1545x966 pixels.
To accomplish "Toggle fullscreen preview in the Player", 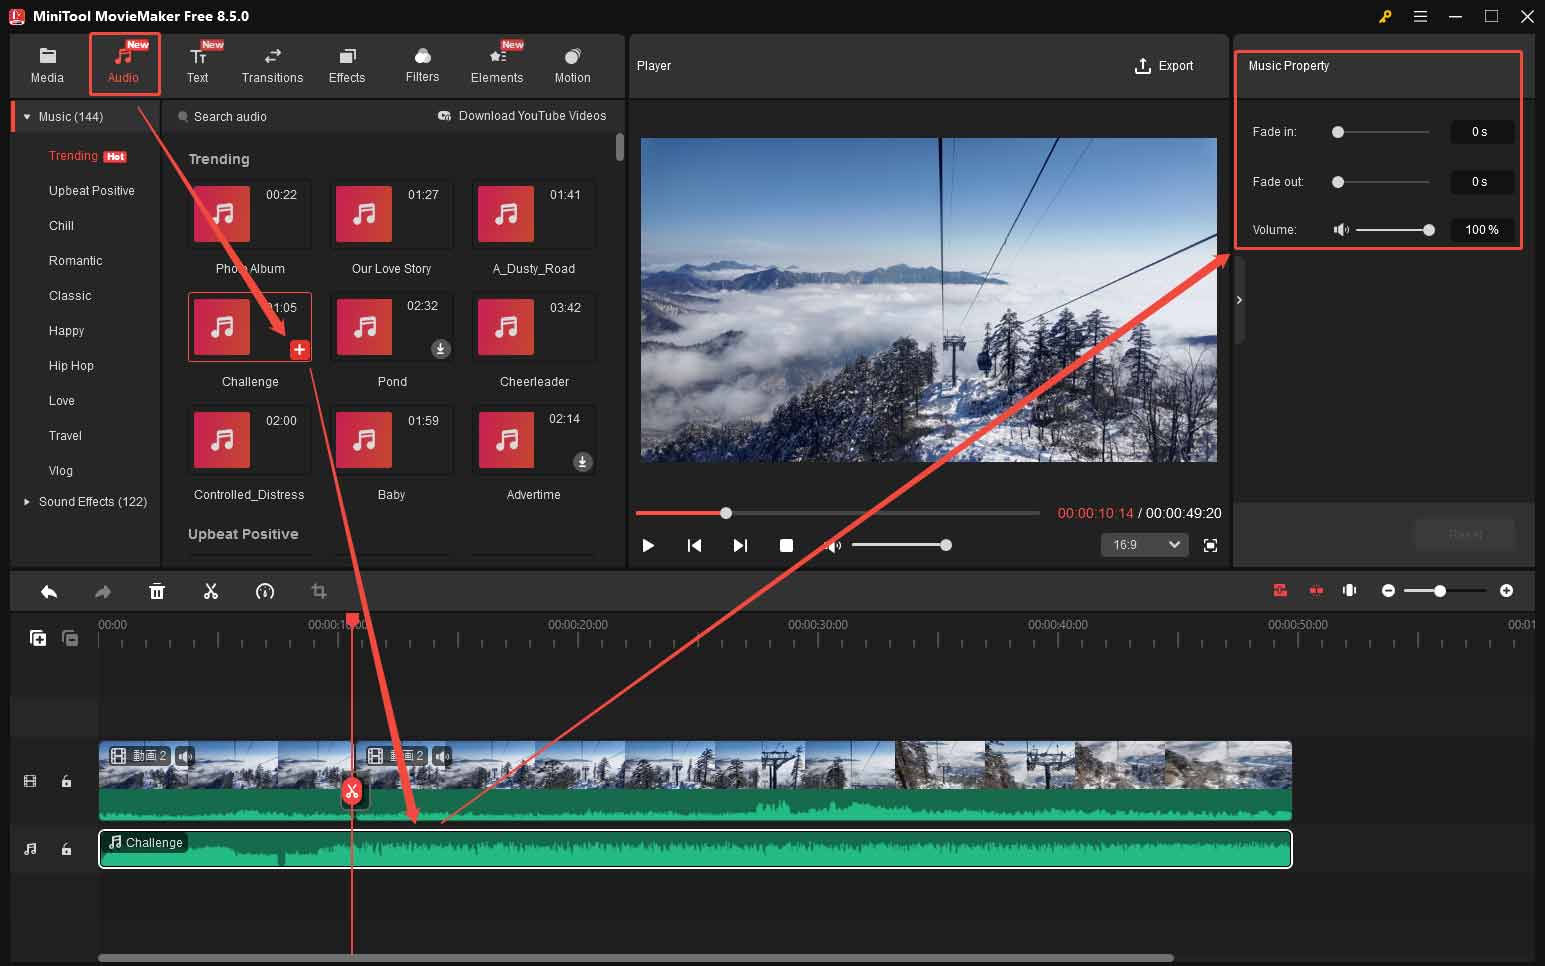I will pyautogui.click(x=1210, y=545).
